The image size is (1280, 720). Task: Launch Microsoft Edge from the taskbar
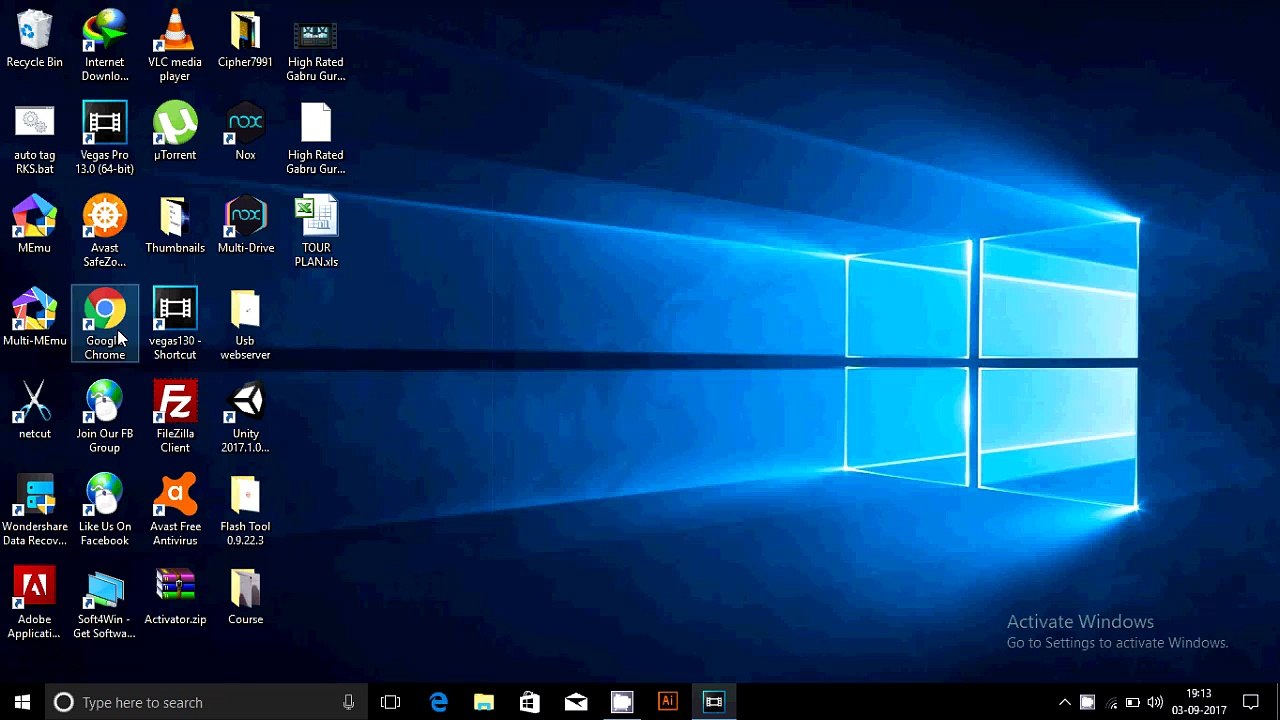point(438,702)
